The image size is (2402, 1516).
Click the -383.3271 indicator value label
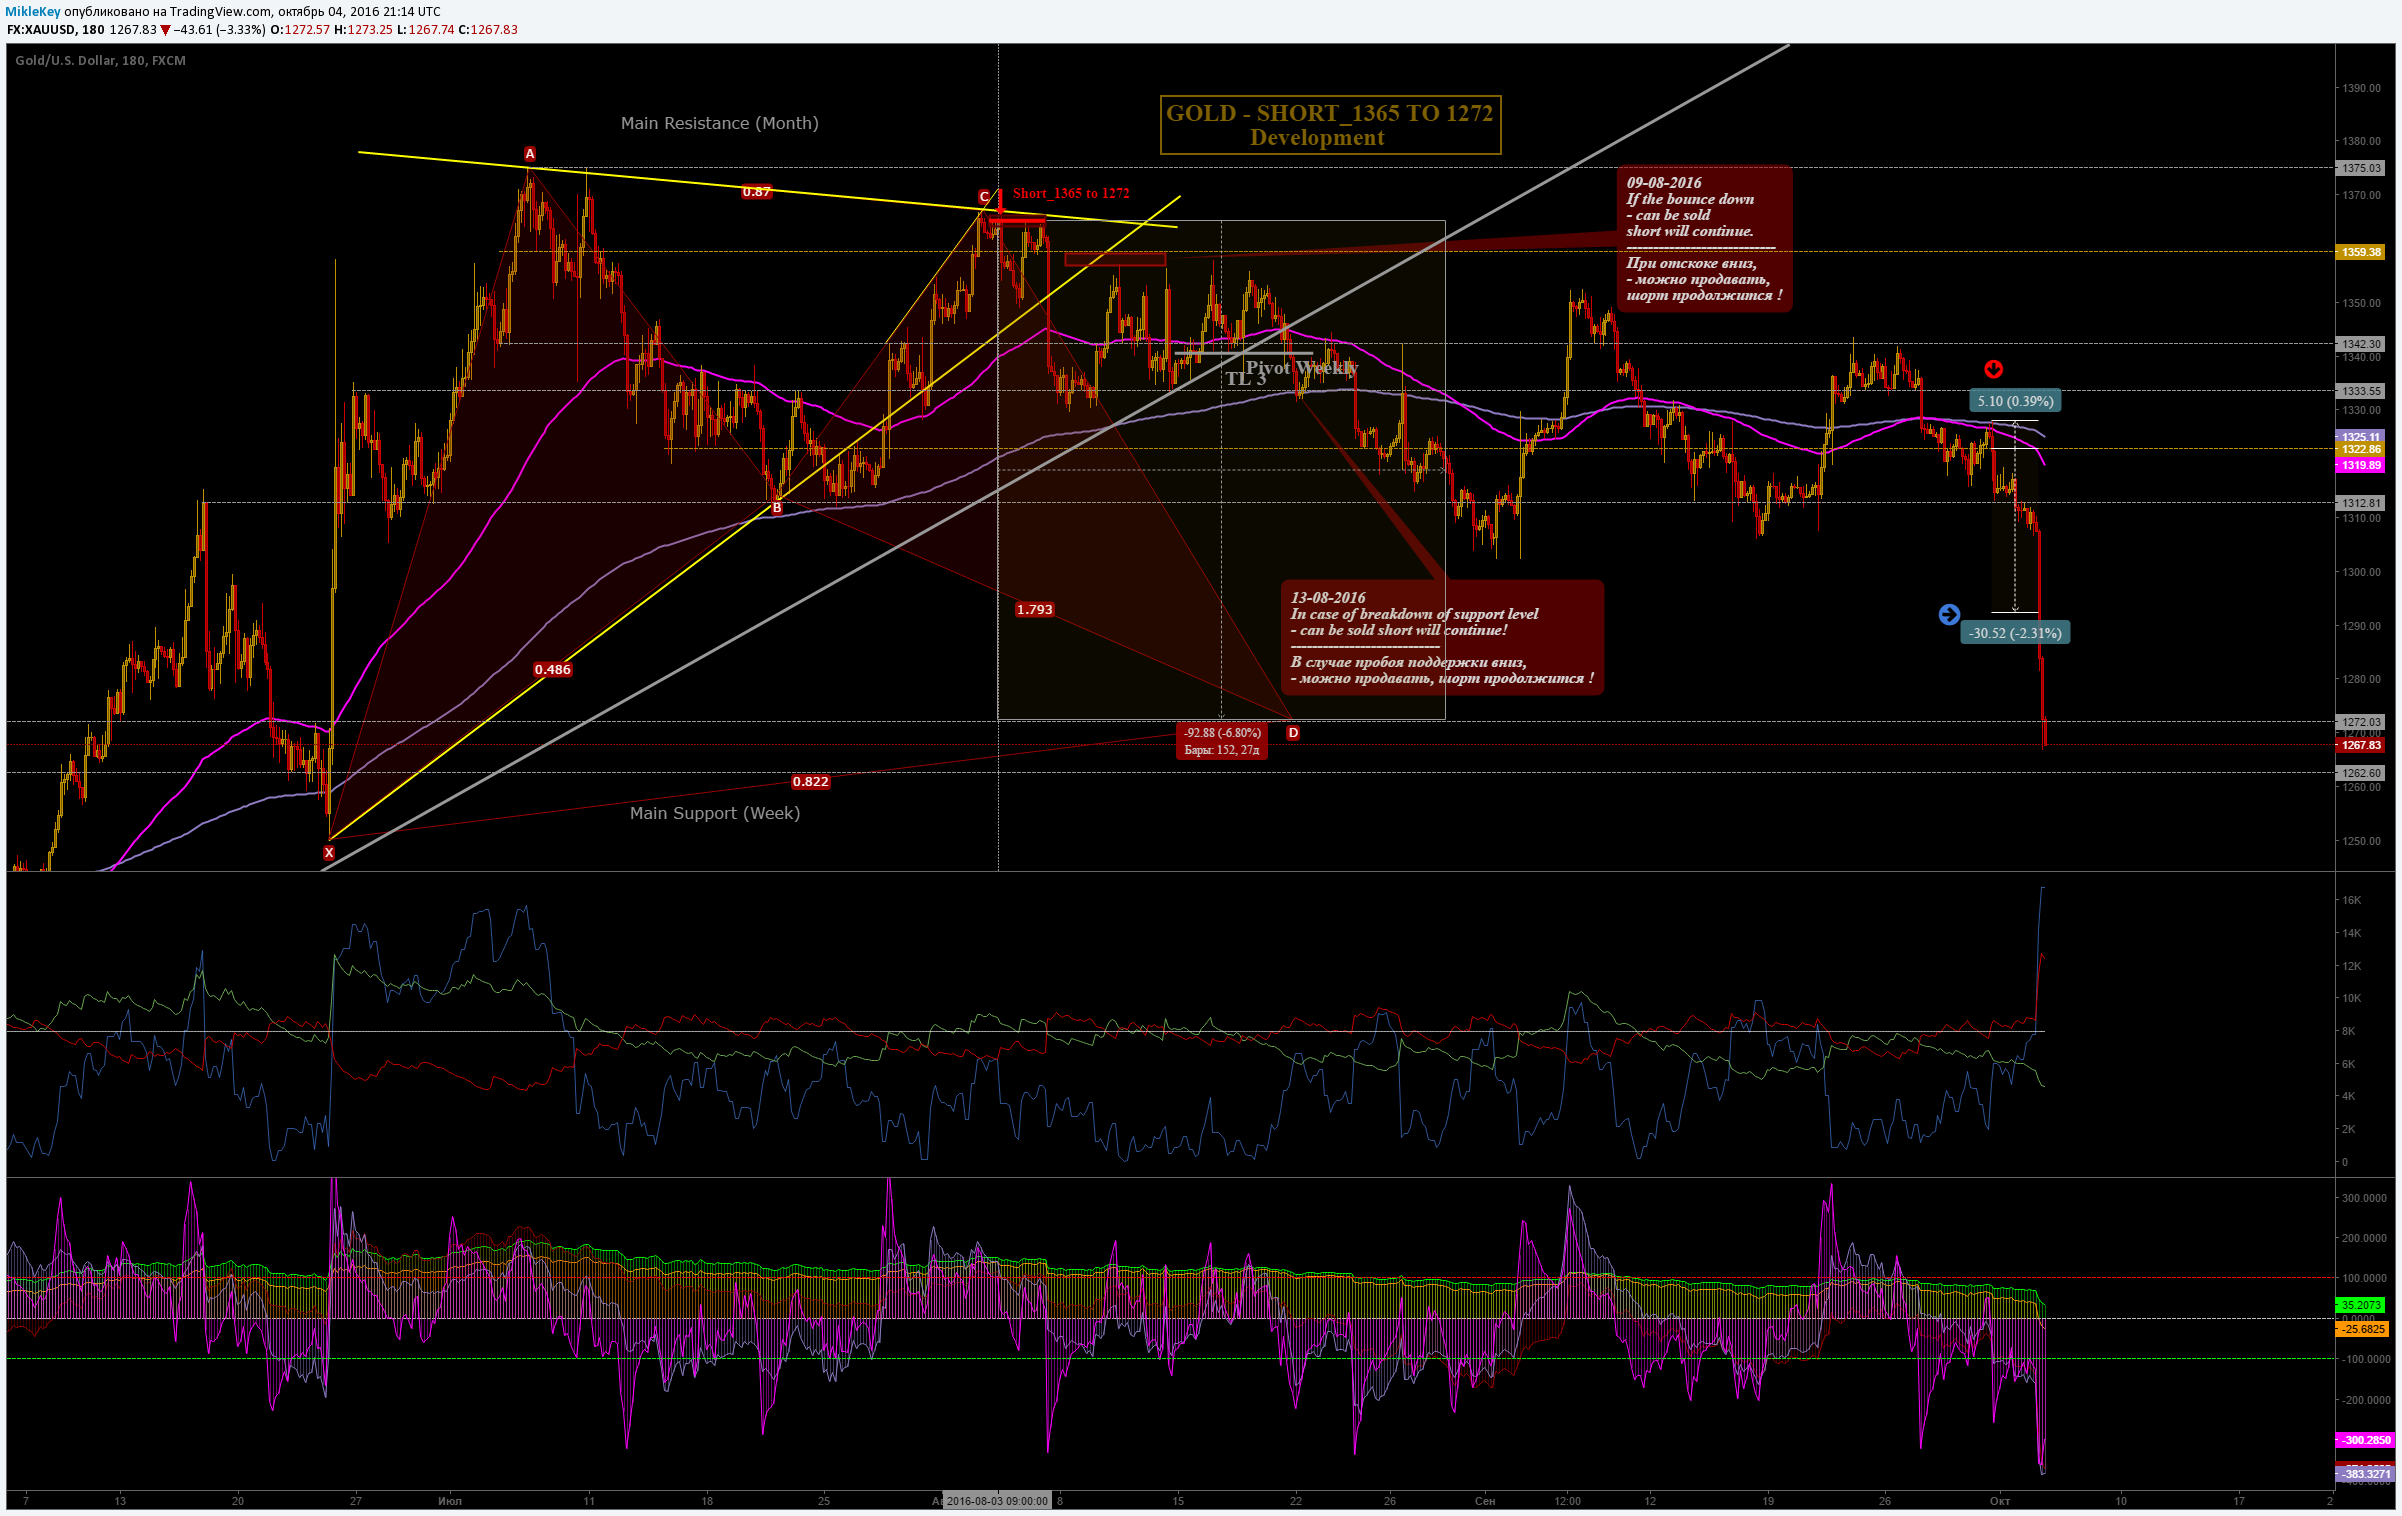click(x=2366, y=1474)
